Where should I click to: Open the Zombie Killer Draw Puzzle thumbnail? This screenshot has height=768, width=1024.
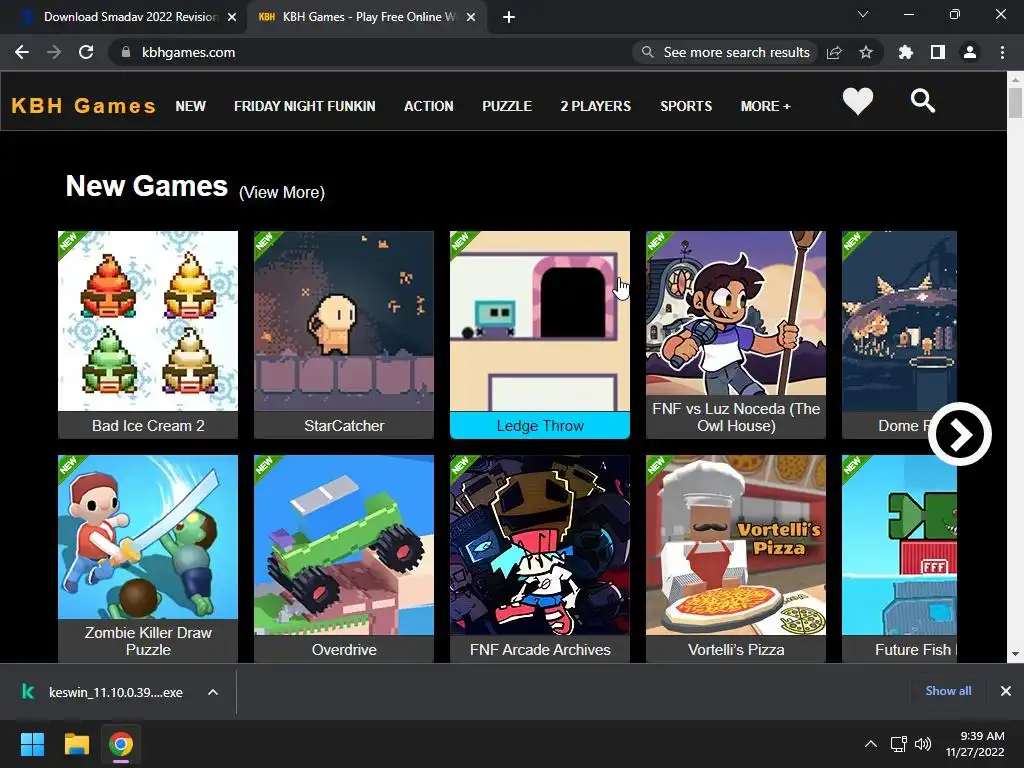point(148,537)
